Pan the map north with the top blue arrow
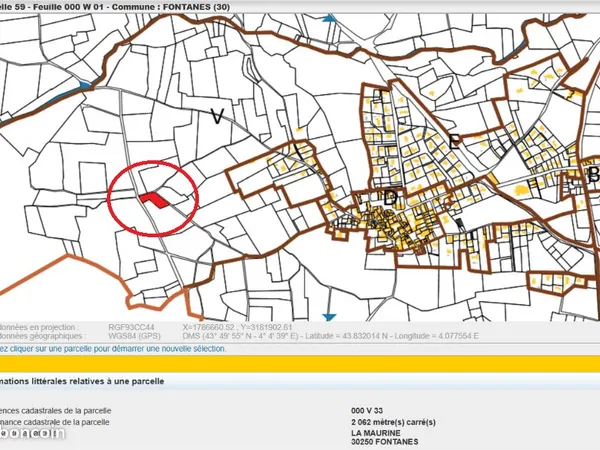This screenshot has width=600, height=450. [x=329, y=18]
